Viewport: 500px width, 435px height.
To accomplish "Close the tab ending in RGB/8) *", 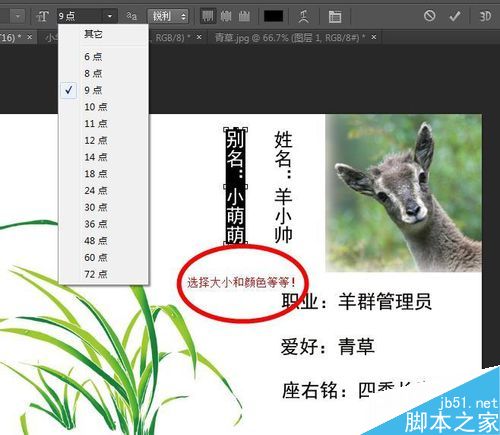I will click(x=199, y=37).
